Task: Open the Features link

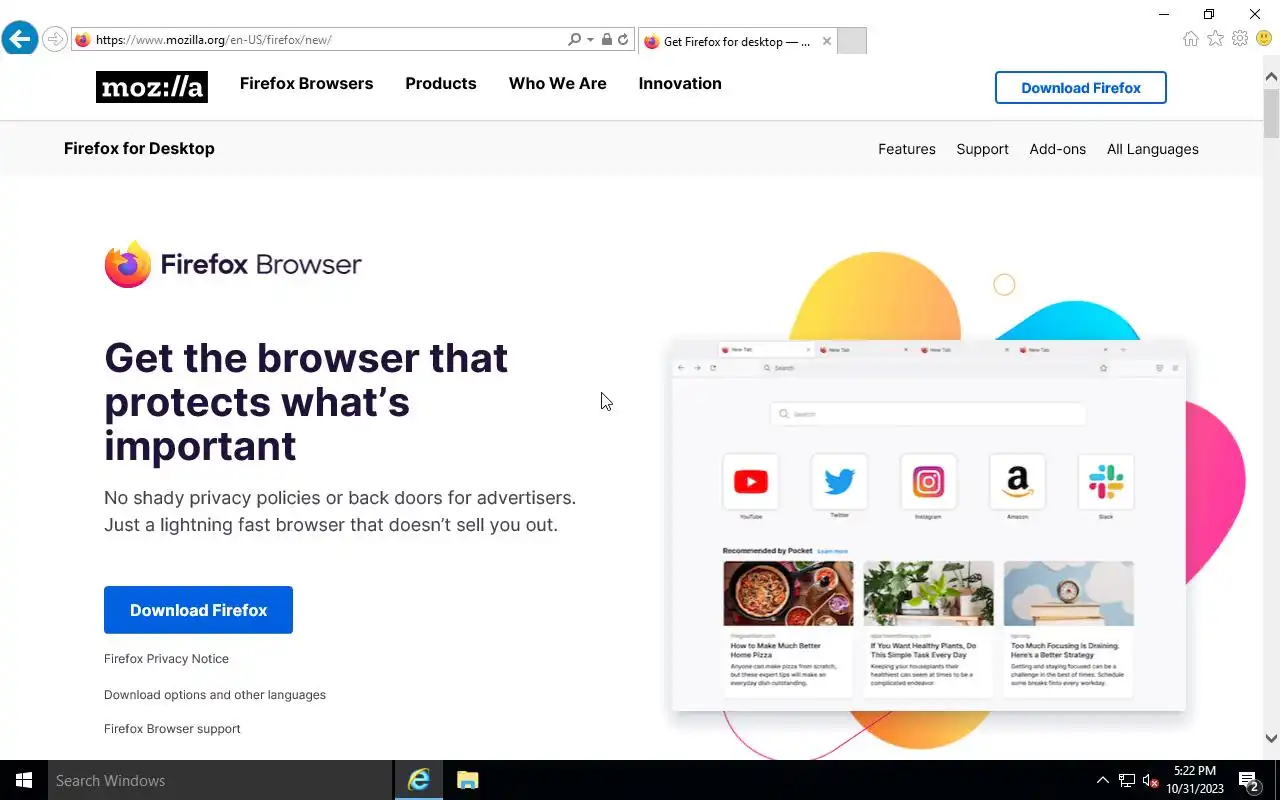Action: pos(907,149)
